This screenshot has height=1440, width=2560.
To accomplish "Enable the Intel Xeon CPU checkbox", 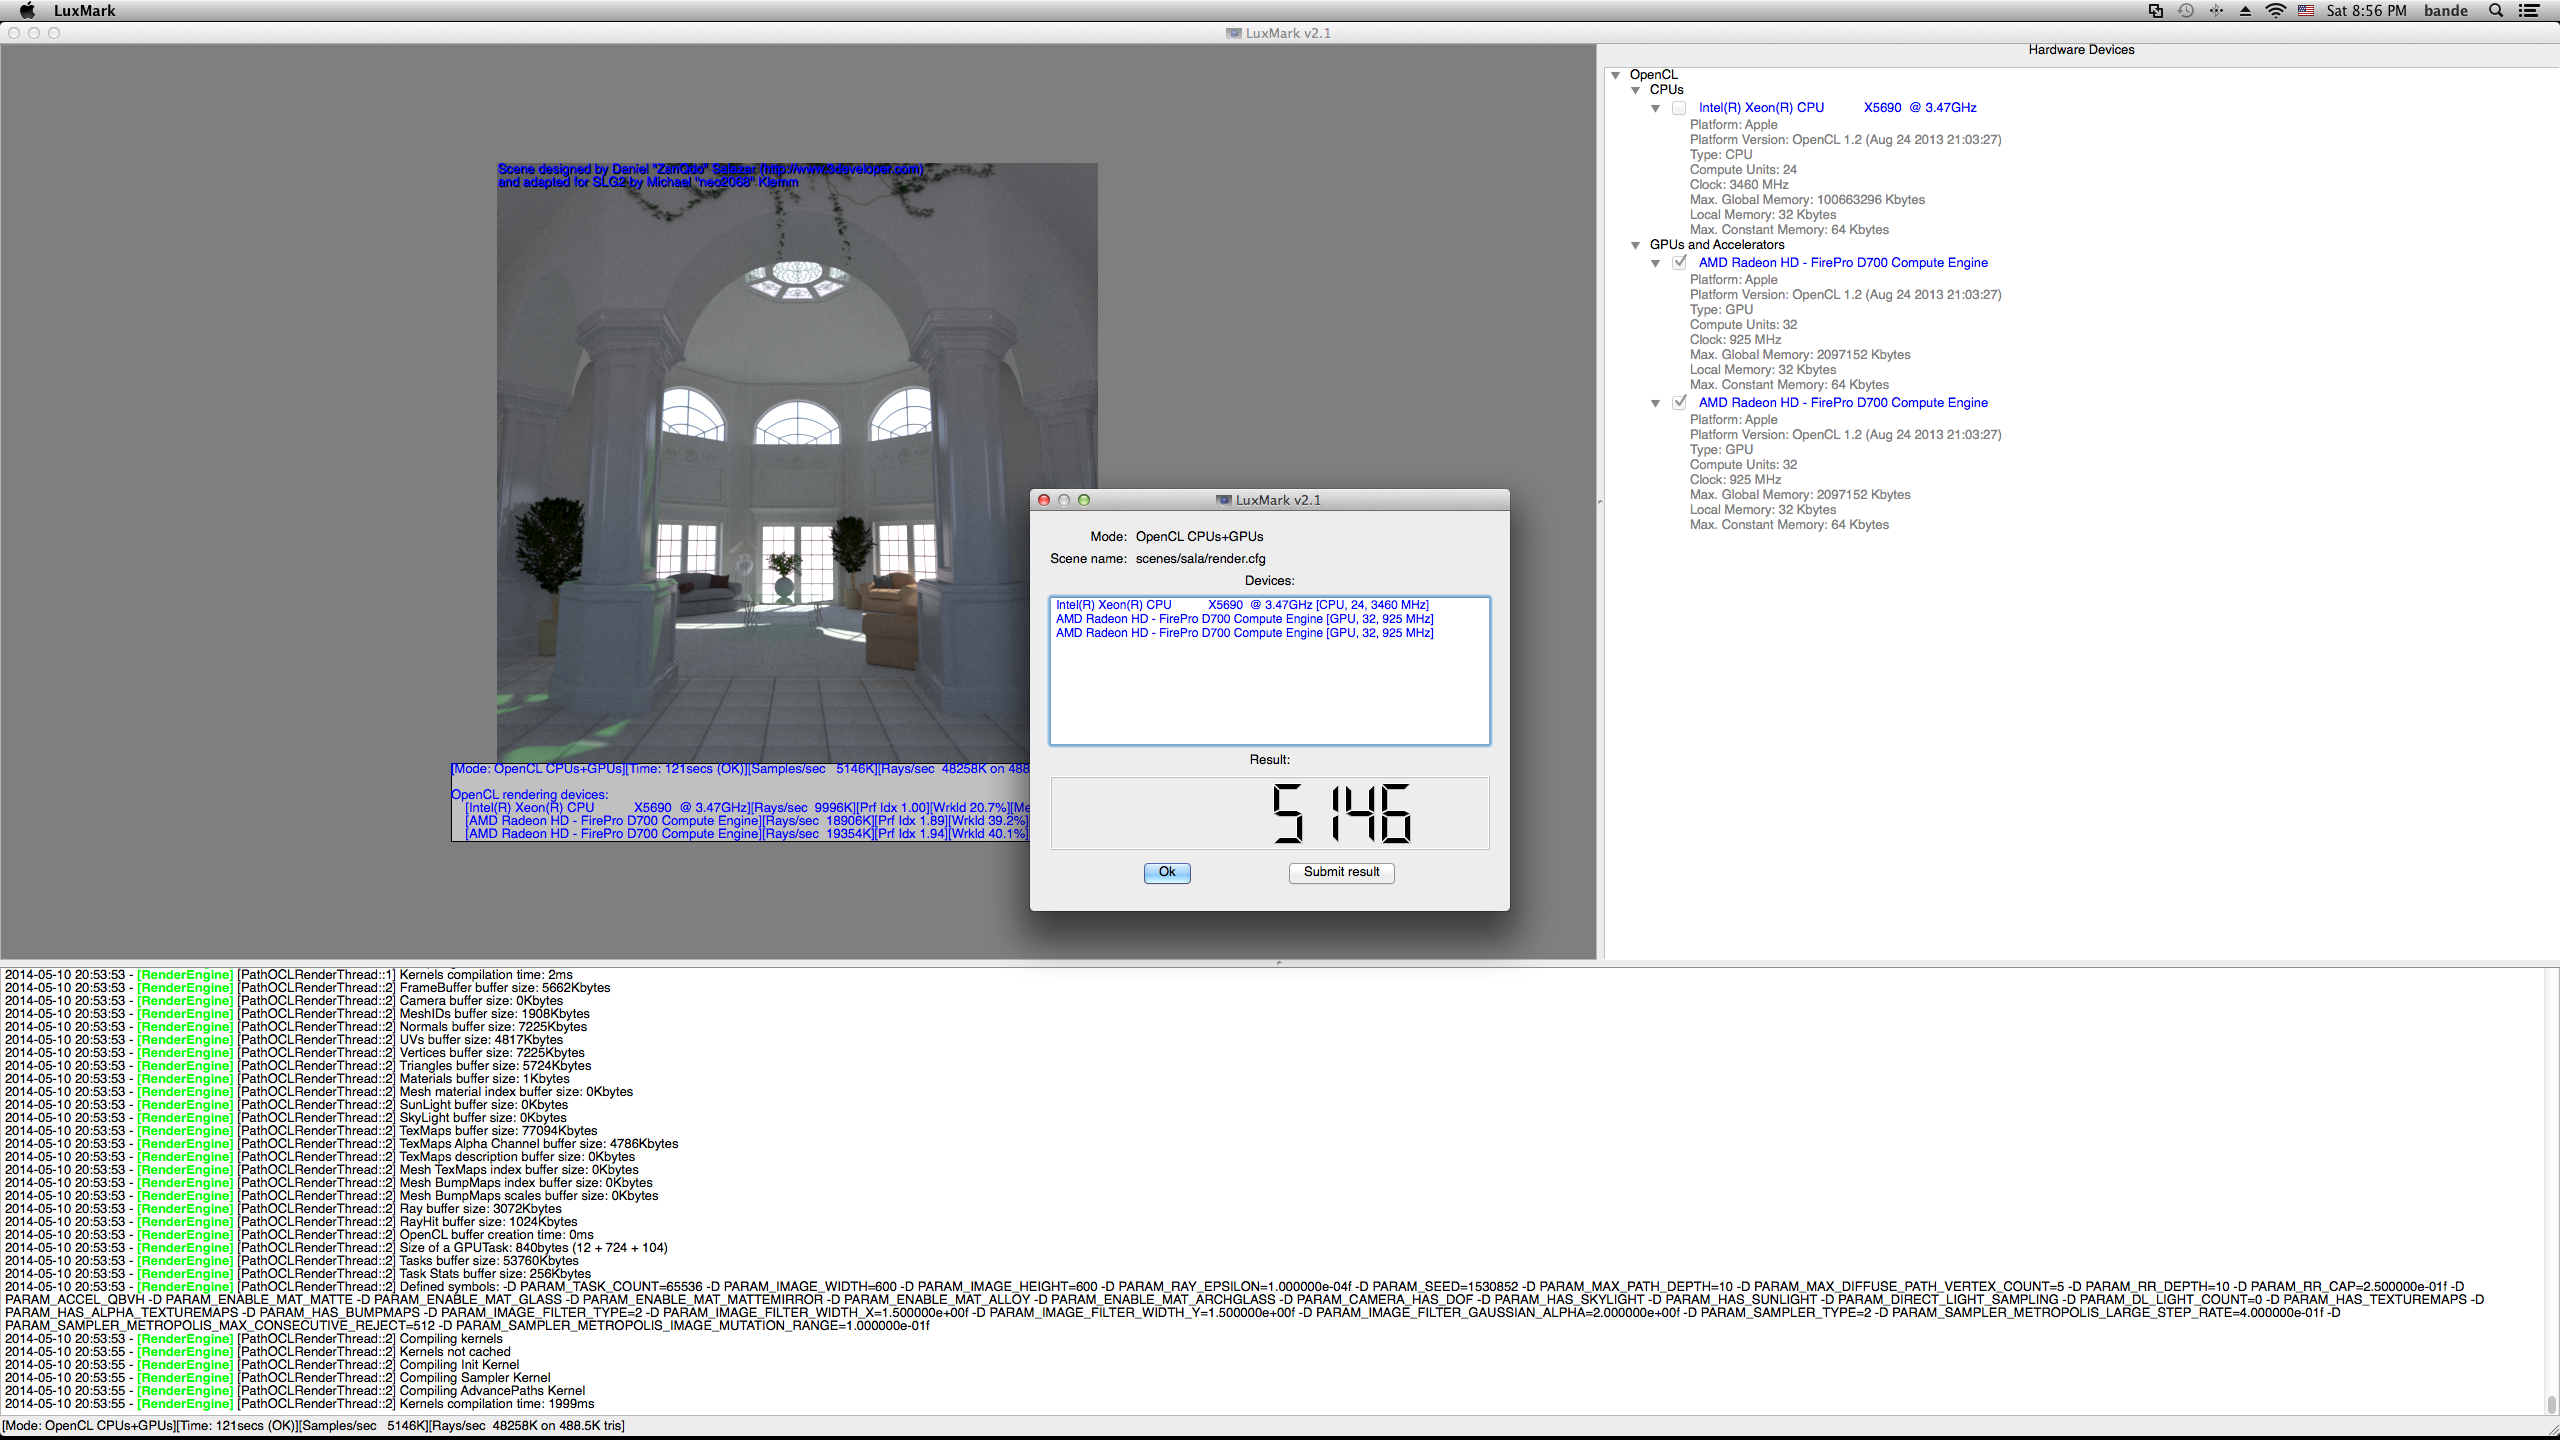I will (1679, 108).
